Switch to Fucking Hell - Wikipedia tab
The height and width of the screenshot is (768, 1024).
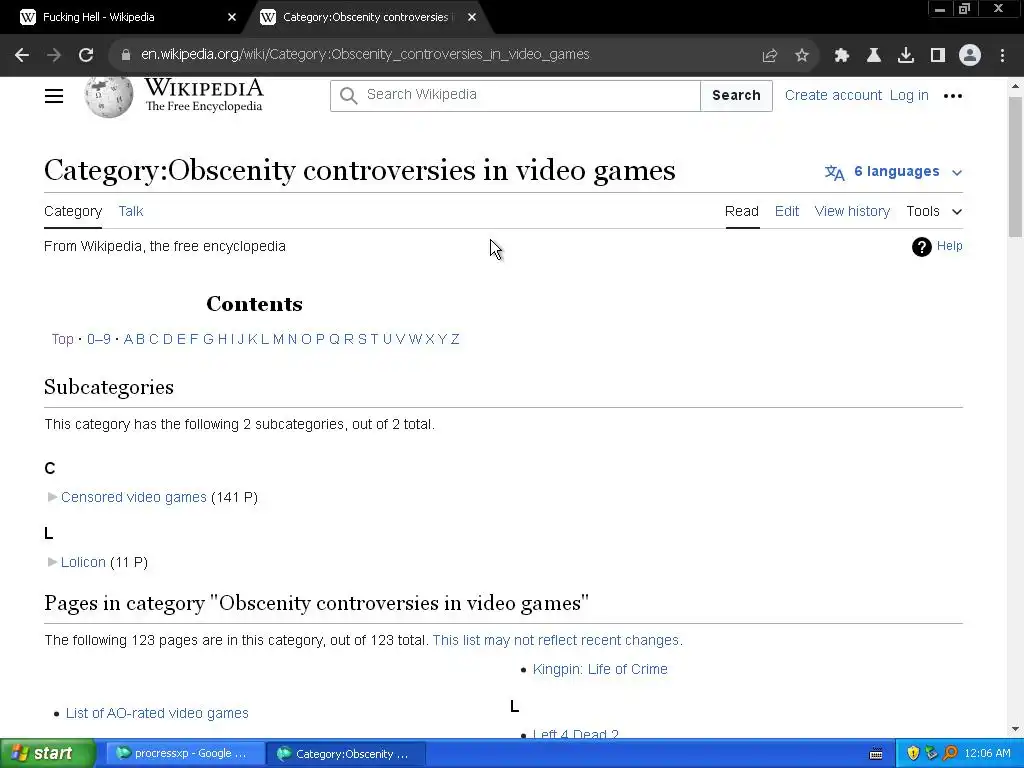point(124,18)
